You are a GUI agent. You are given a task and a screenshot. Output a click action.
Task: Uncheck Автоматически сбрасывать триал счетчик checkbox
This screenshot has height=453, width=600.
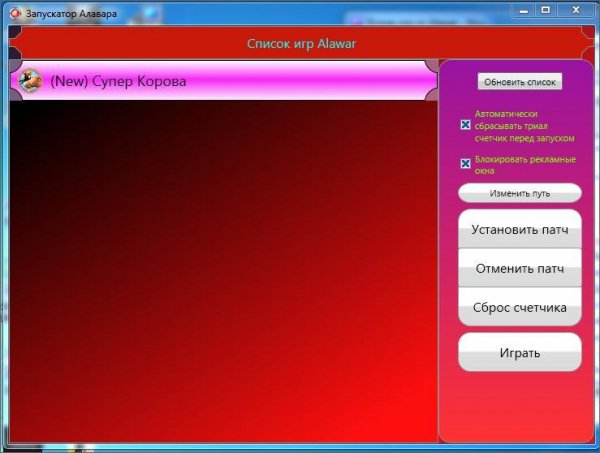pyautogui.click(x=465, y=125)
